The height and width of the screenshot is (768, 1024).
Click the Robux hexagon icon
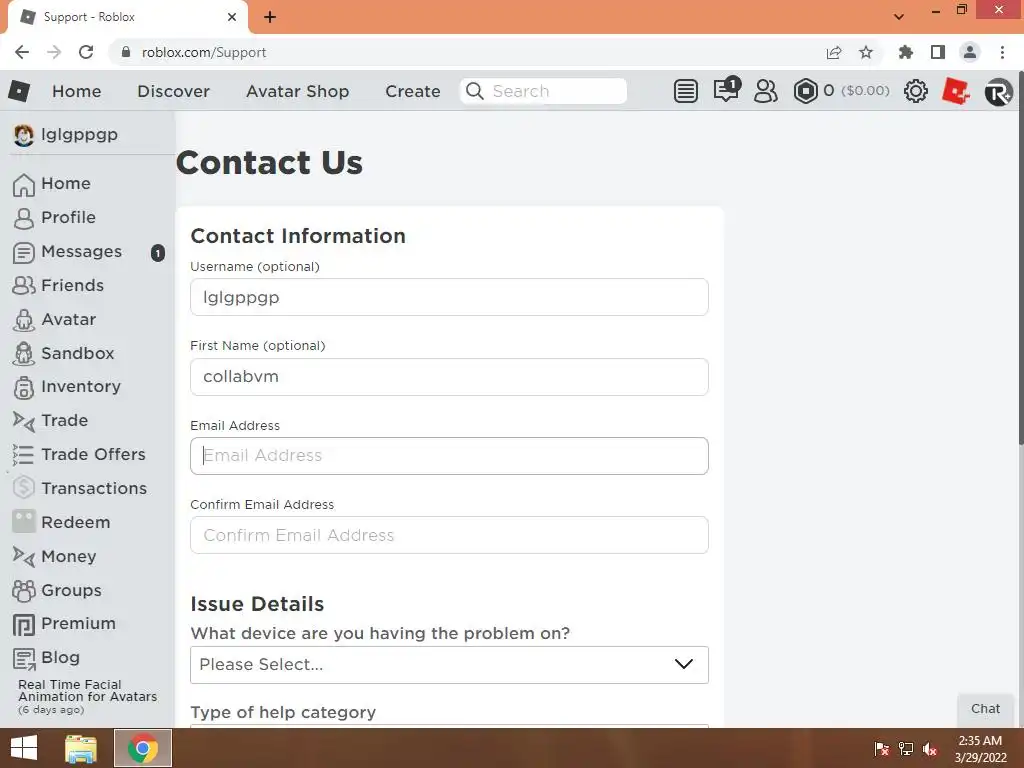point(805,91)
